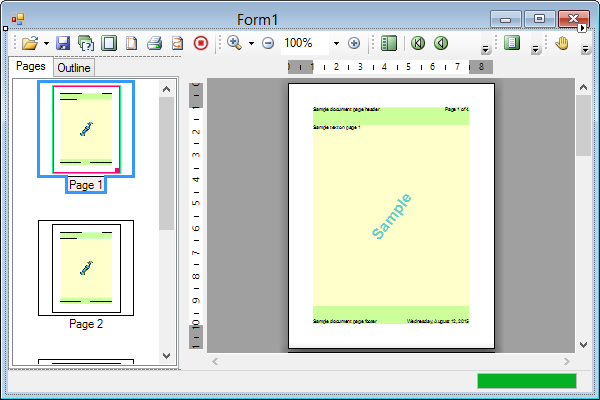The height and width of the screenshot is (400, 600).
Task: Select the Page 2 thumbnail
Action: click(x=86, y=268)
